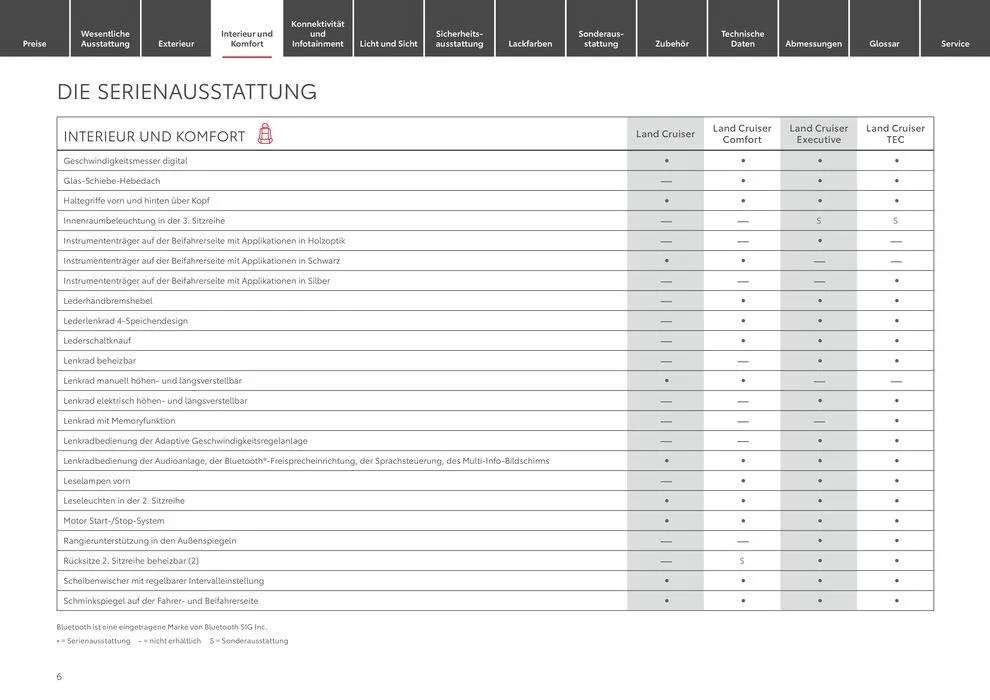Viewport: 990px width, 700px height.
Task: Open the Preise tab
Action: pyautogui.click(x=35, y=43)
